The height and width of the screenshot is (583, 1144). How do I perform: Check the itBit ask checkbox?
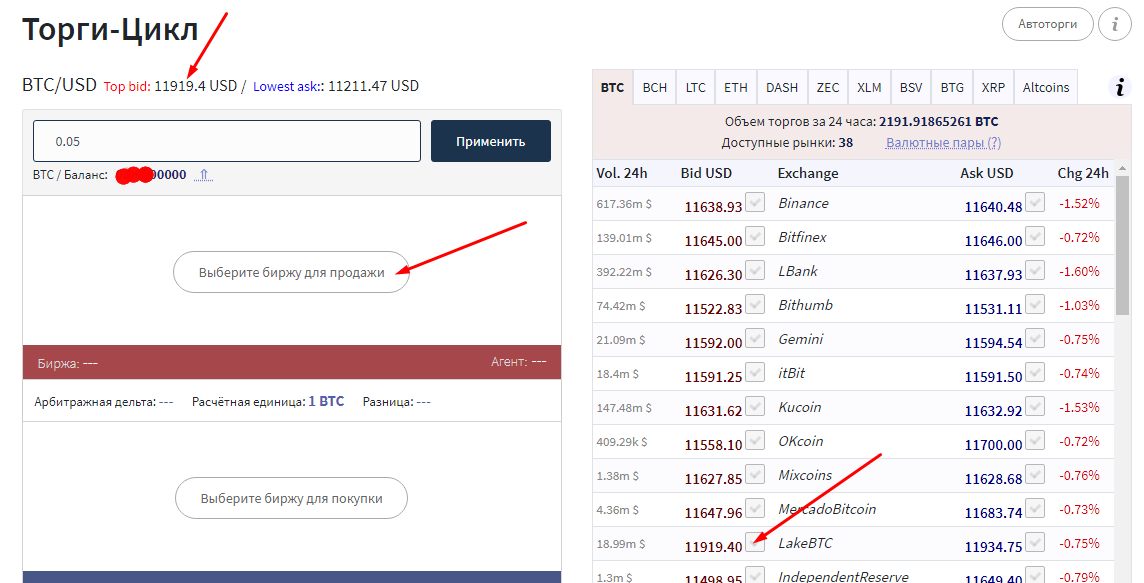click(1035, 371)
